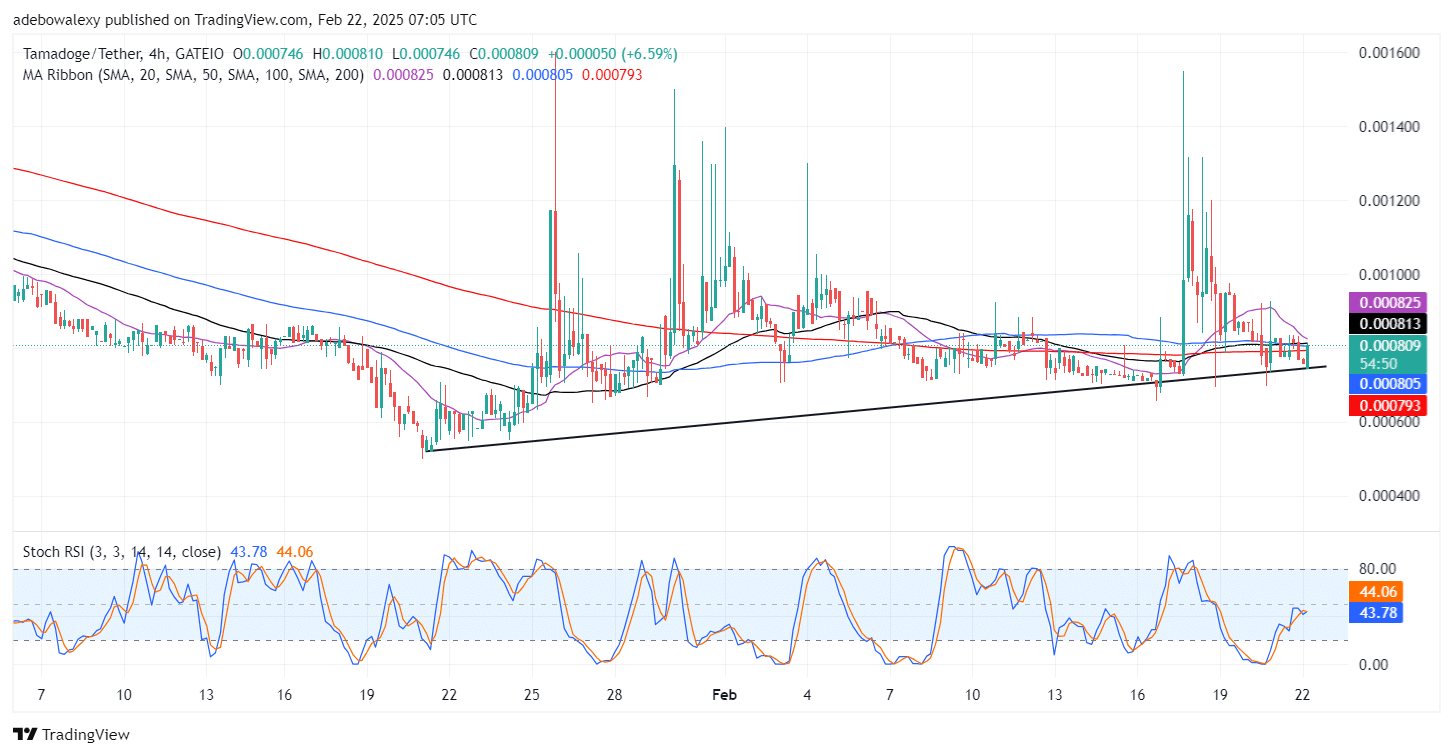
Task: Click the 43.78 value in Stoch RSI legend
Action: [250, 551]
